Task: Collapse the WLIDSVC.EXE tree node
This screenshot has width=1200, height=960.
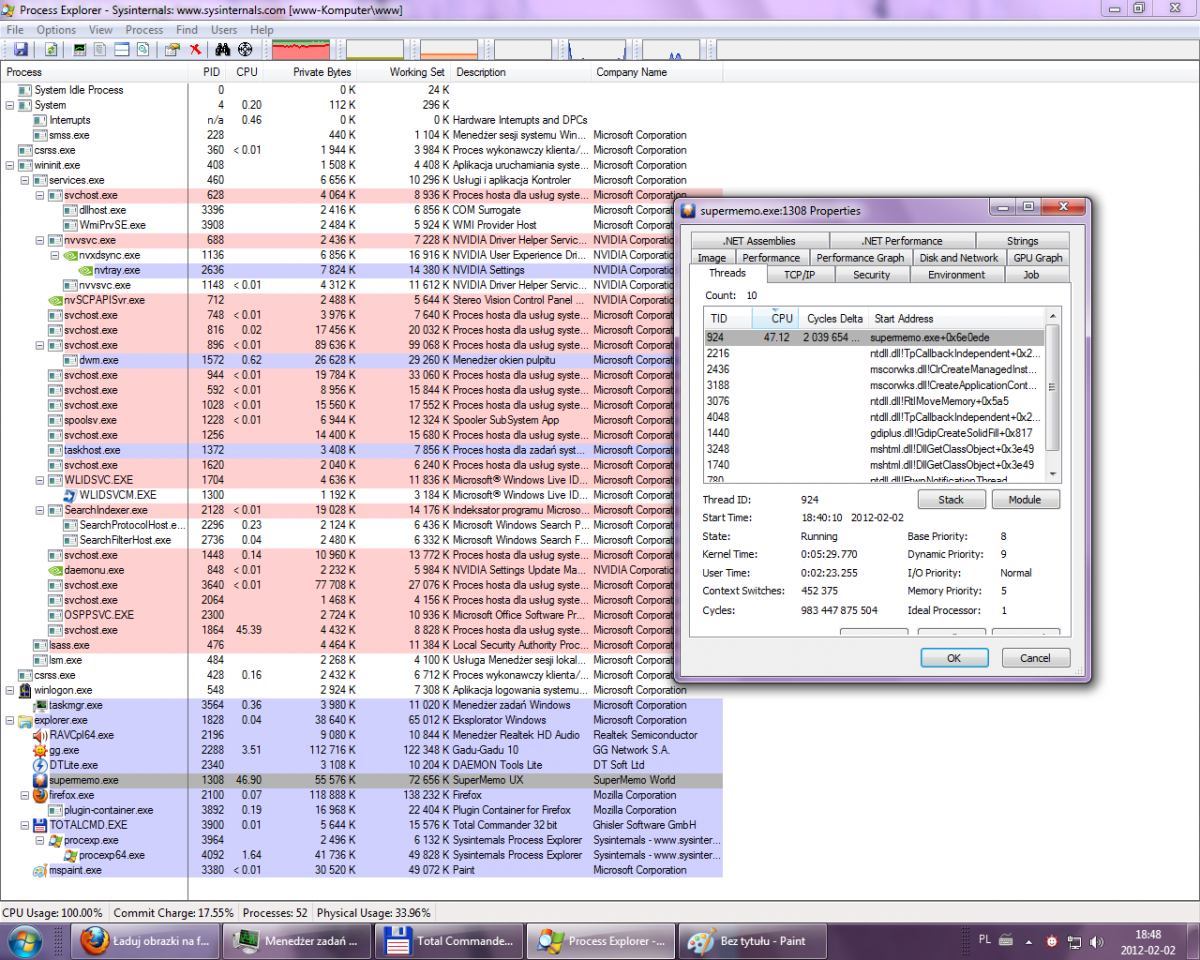Action: coord(40,480)
